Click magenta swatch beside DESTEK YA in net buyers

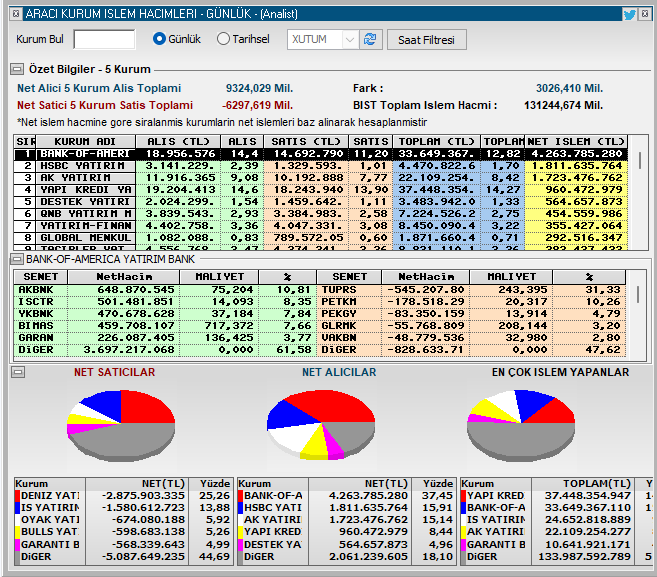[241, 545]
